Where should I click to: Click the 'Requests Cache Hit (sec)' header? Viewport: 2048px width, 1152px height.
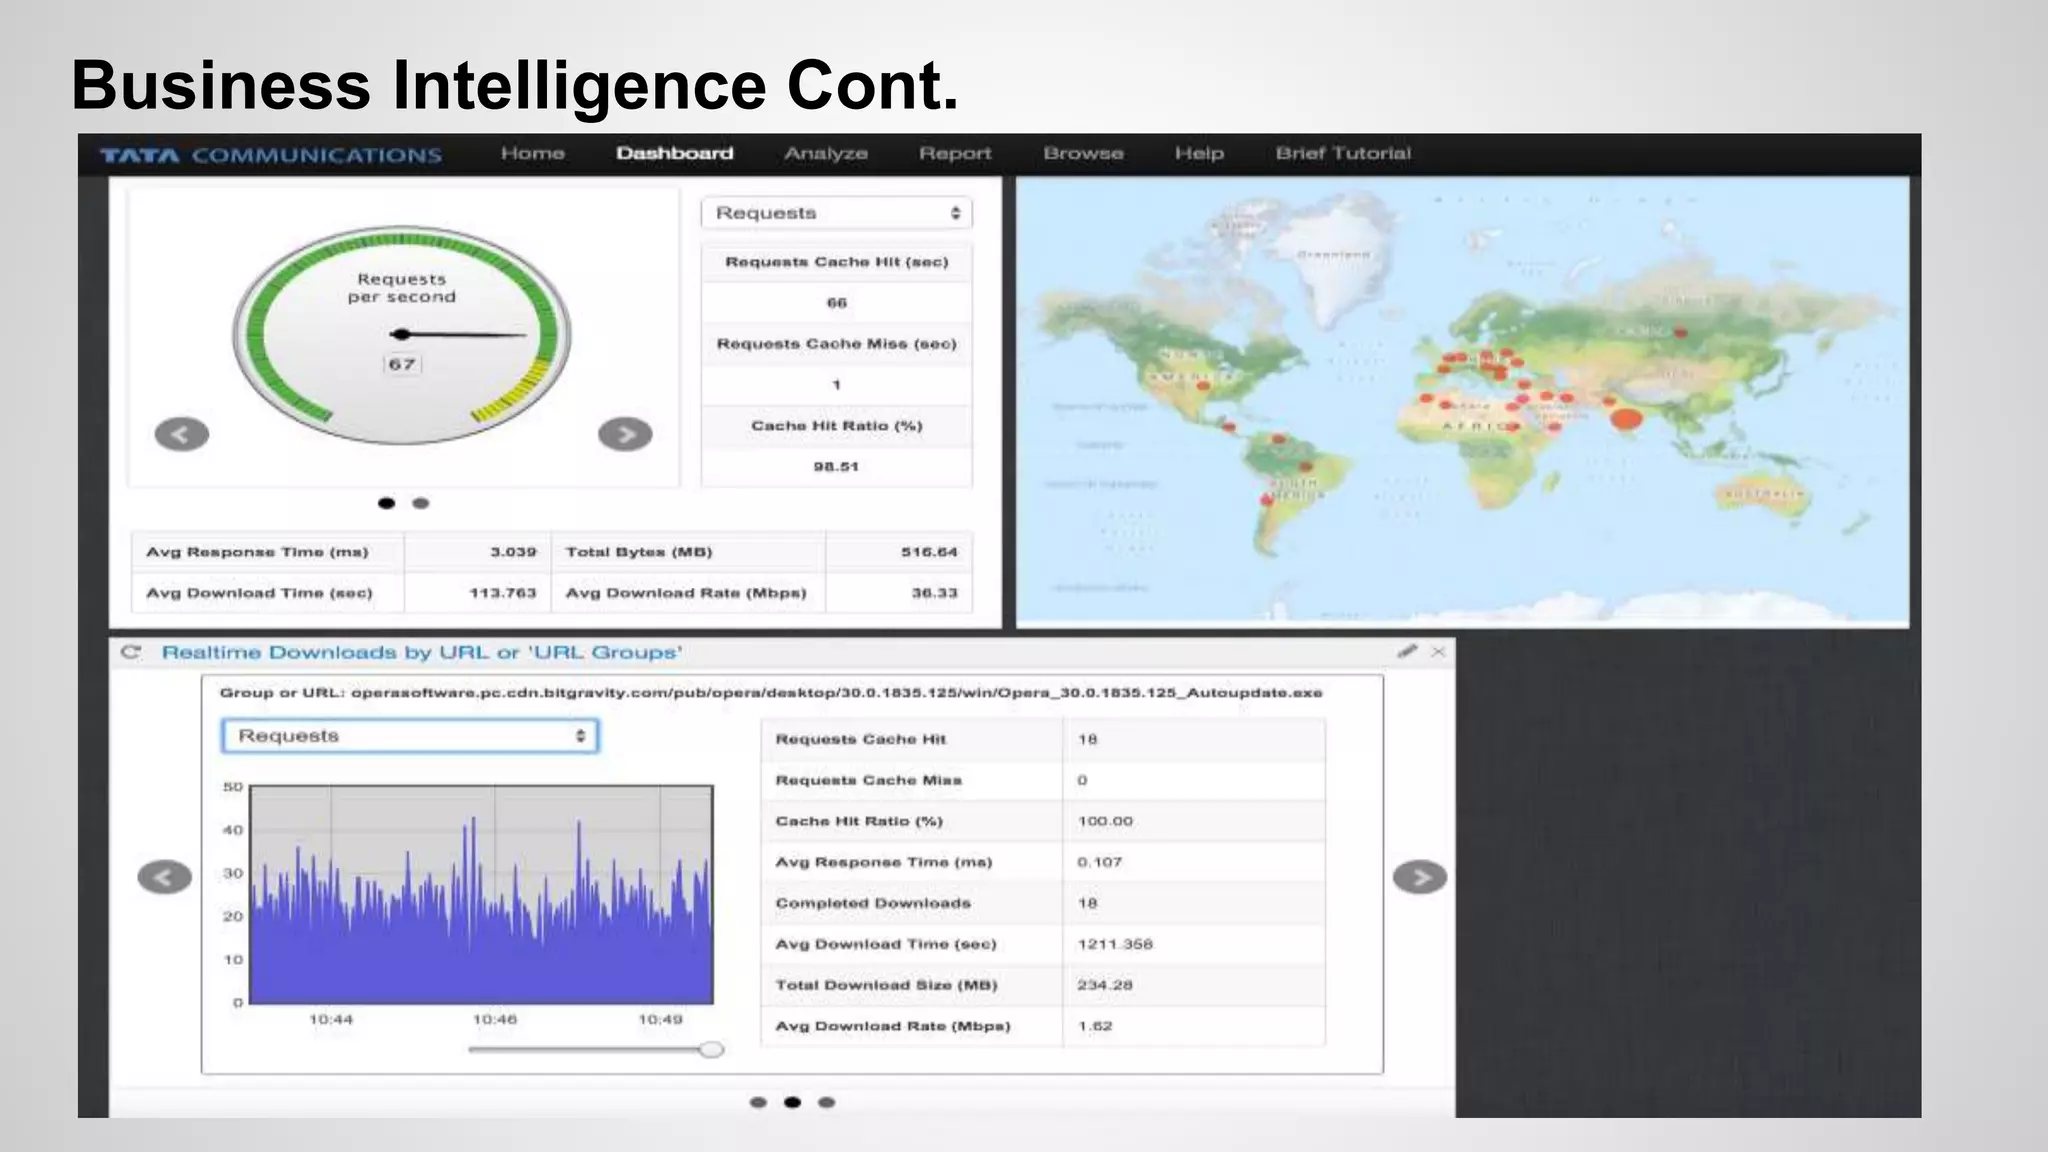837,262
